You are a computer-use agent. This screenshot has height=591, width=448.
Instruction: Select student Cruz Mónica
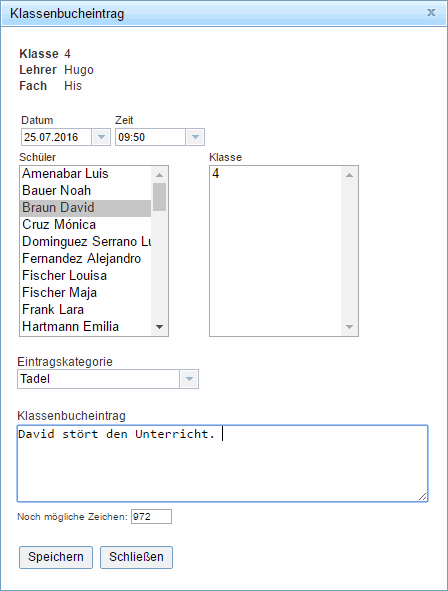point(86,224)
